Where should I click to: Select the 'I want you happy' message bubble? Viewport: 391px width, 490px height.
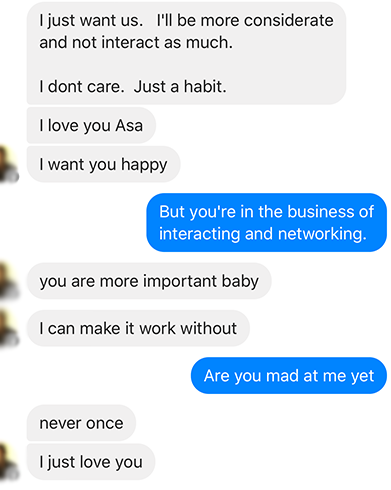103,164
